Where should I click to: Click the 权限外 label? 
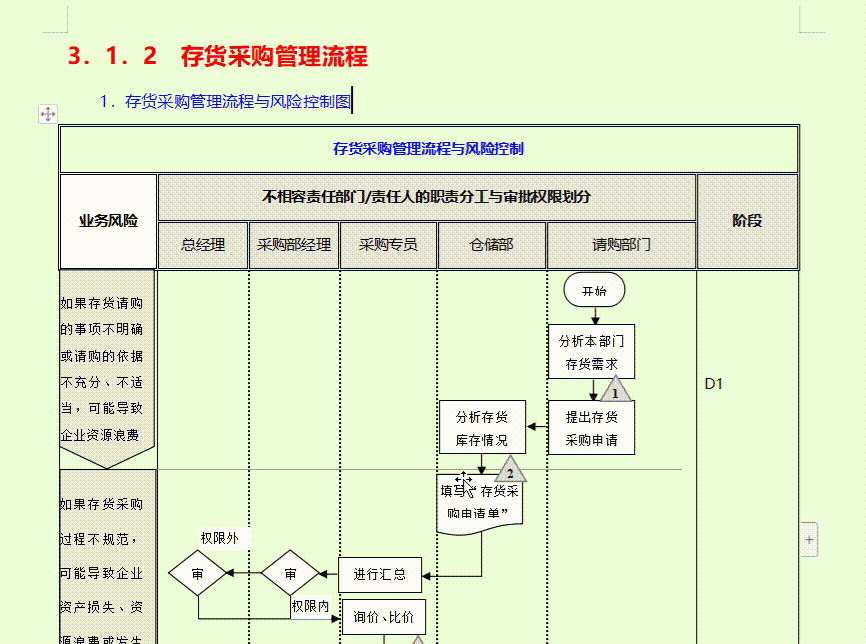pyautogui.click(x=220, y=538)
